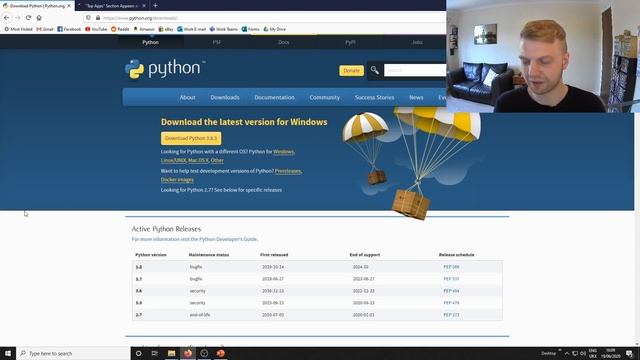View site security padlock info
The image size is (640, 360).
click(x=98, y=18)
